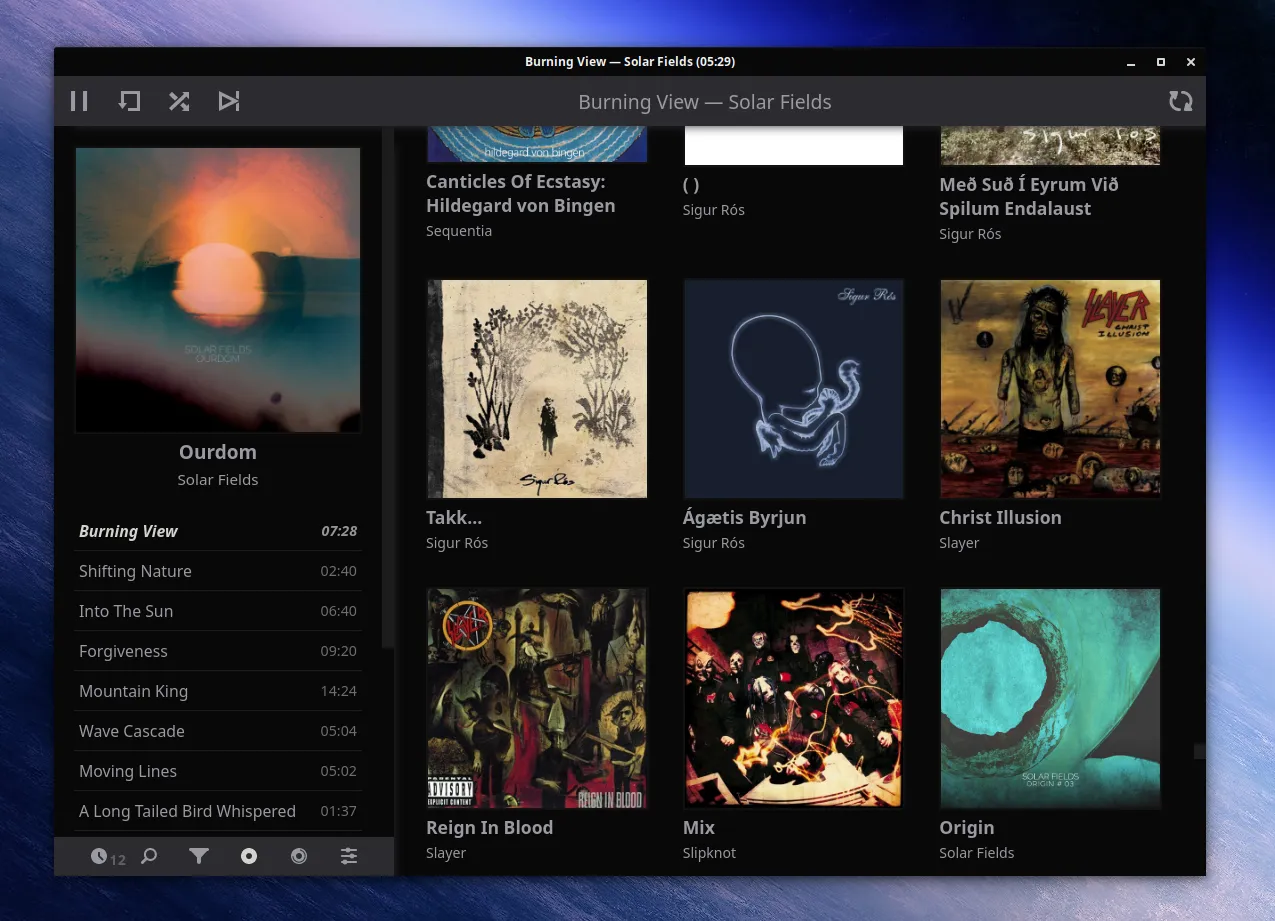Refresh the music collection

click(1181, 101)
